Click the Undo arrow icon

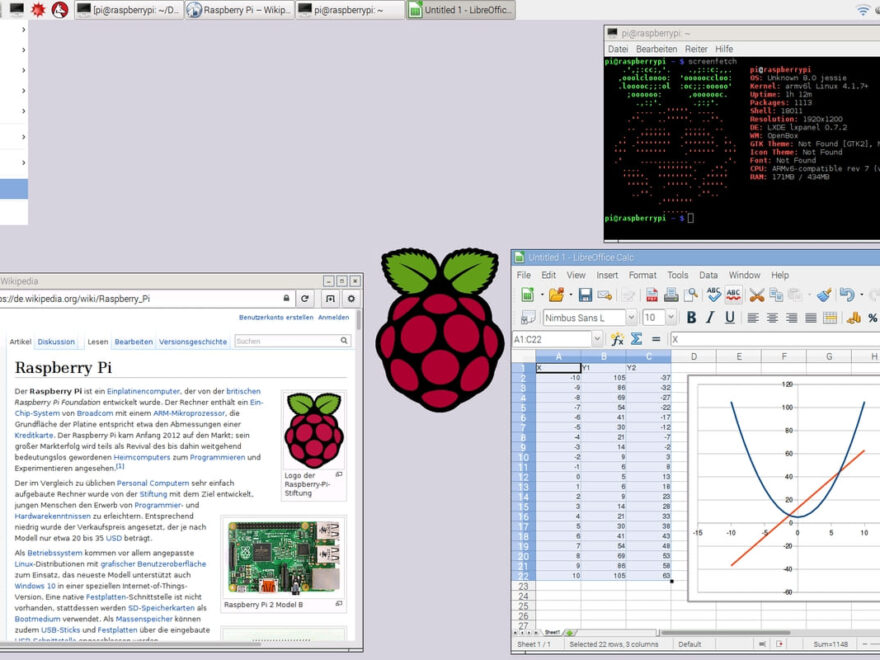(x=847, y=295)
